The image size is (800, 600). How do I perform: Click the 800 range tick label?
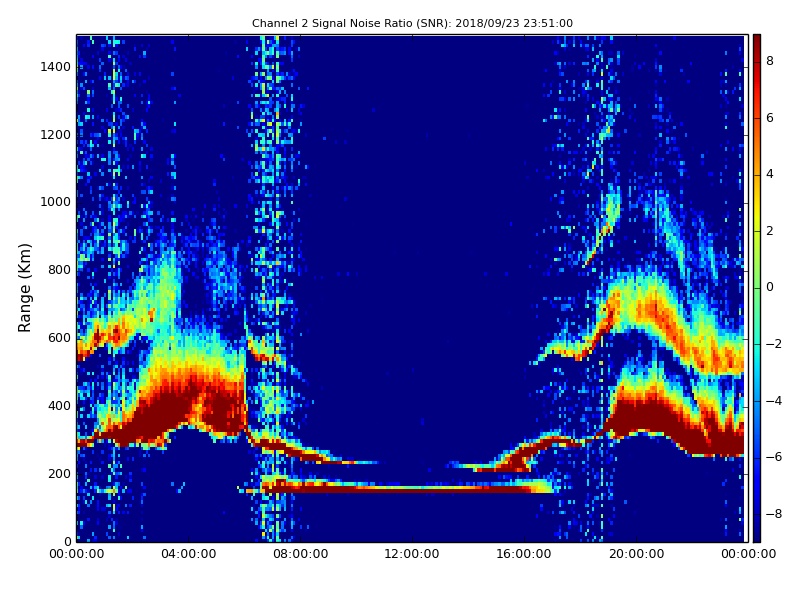coord(60,270)
